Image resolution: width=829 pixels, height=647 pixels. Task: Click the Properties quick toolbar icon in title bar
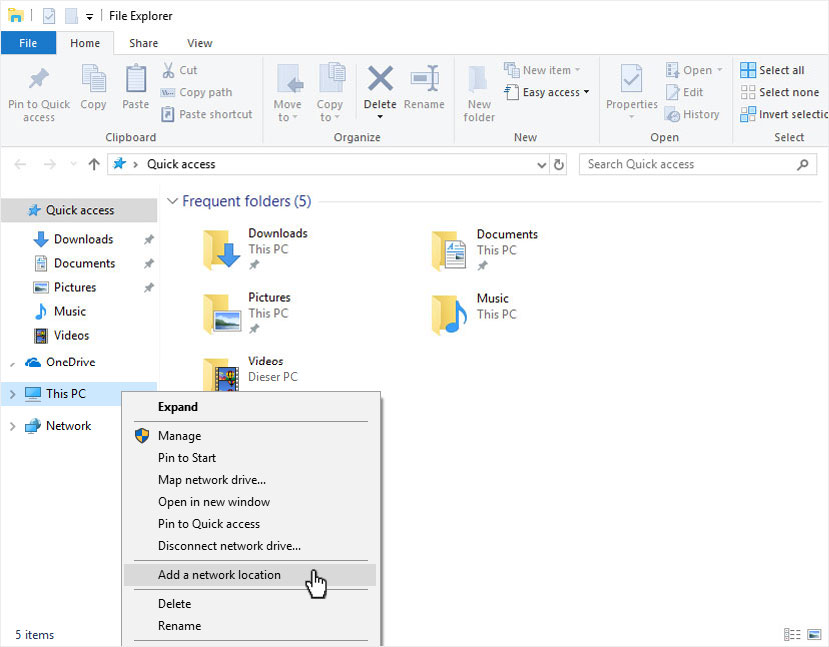pos(49,16)
